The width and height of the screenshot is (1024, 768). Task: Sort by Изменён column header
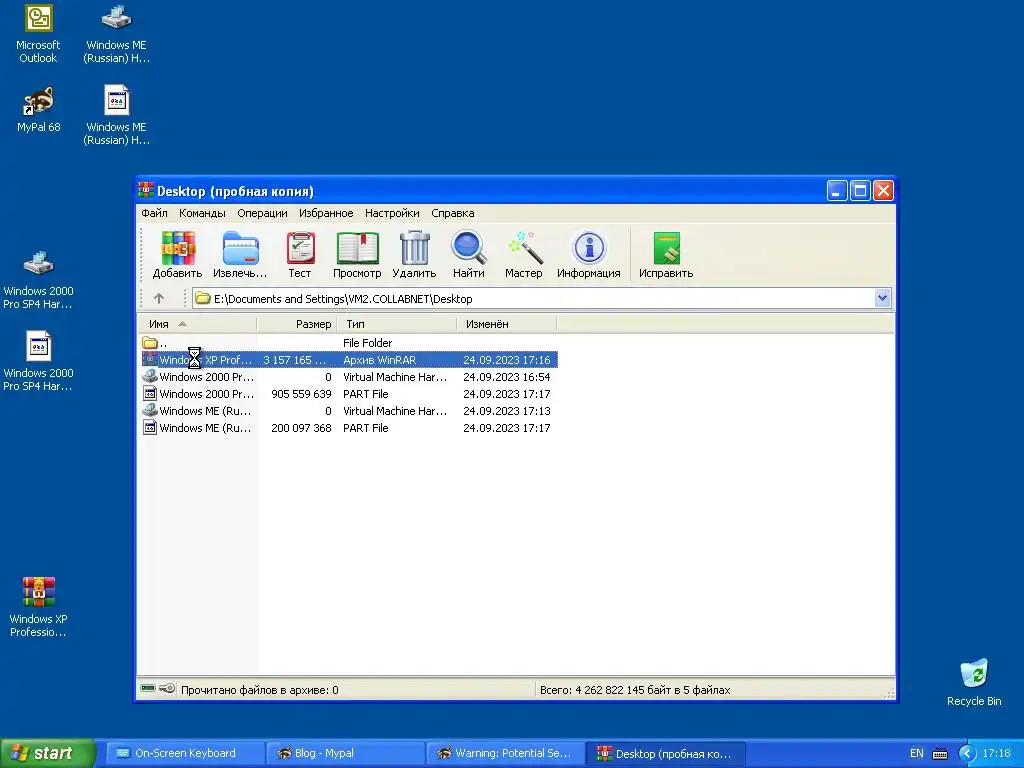click(507, 324)
